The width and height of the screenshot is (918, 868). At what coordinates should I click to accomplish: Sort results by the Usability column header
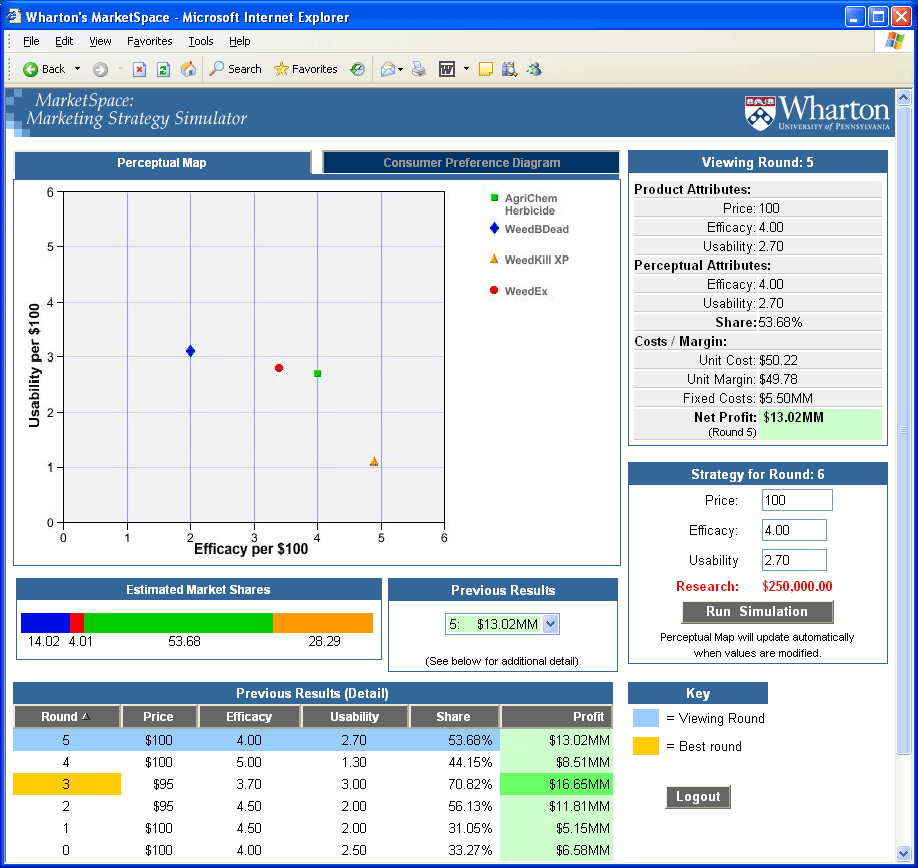click(355, 716)
